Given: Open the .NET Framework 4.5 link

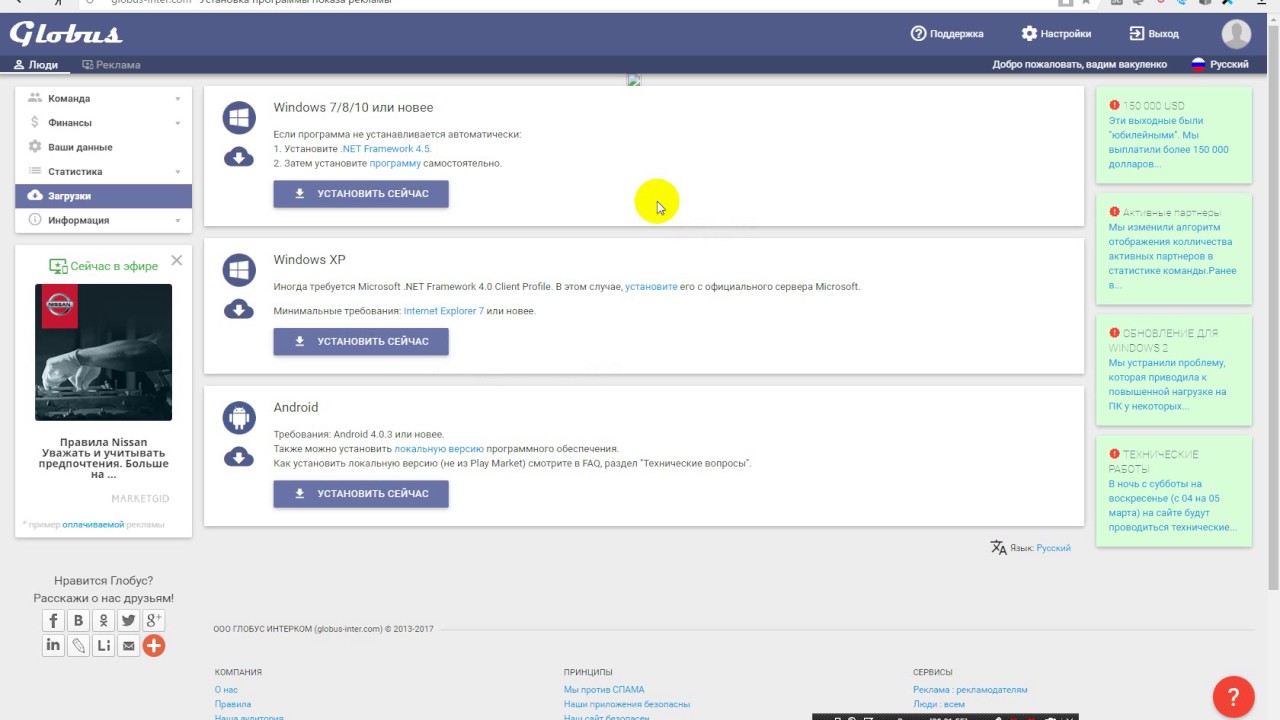Looking at the screenshot, I should tap(385, 149).
